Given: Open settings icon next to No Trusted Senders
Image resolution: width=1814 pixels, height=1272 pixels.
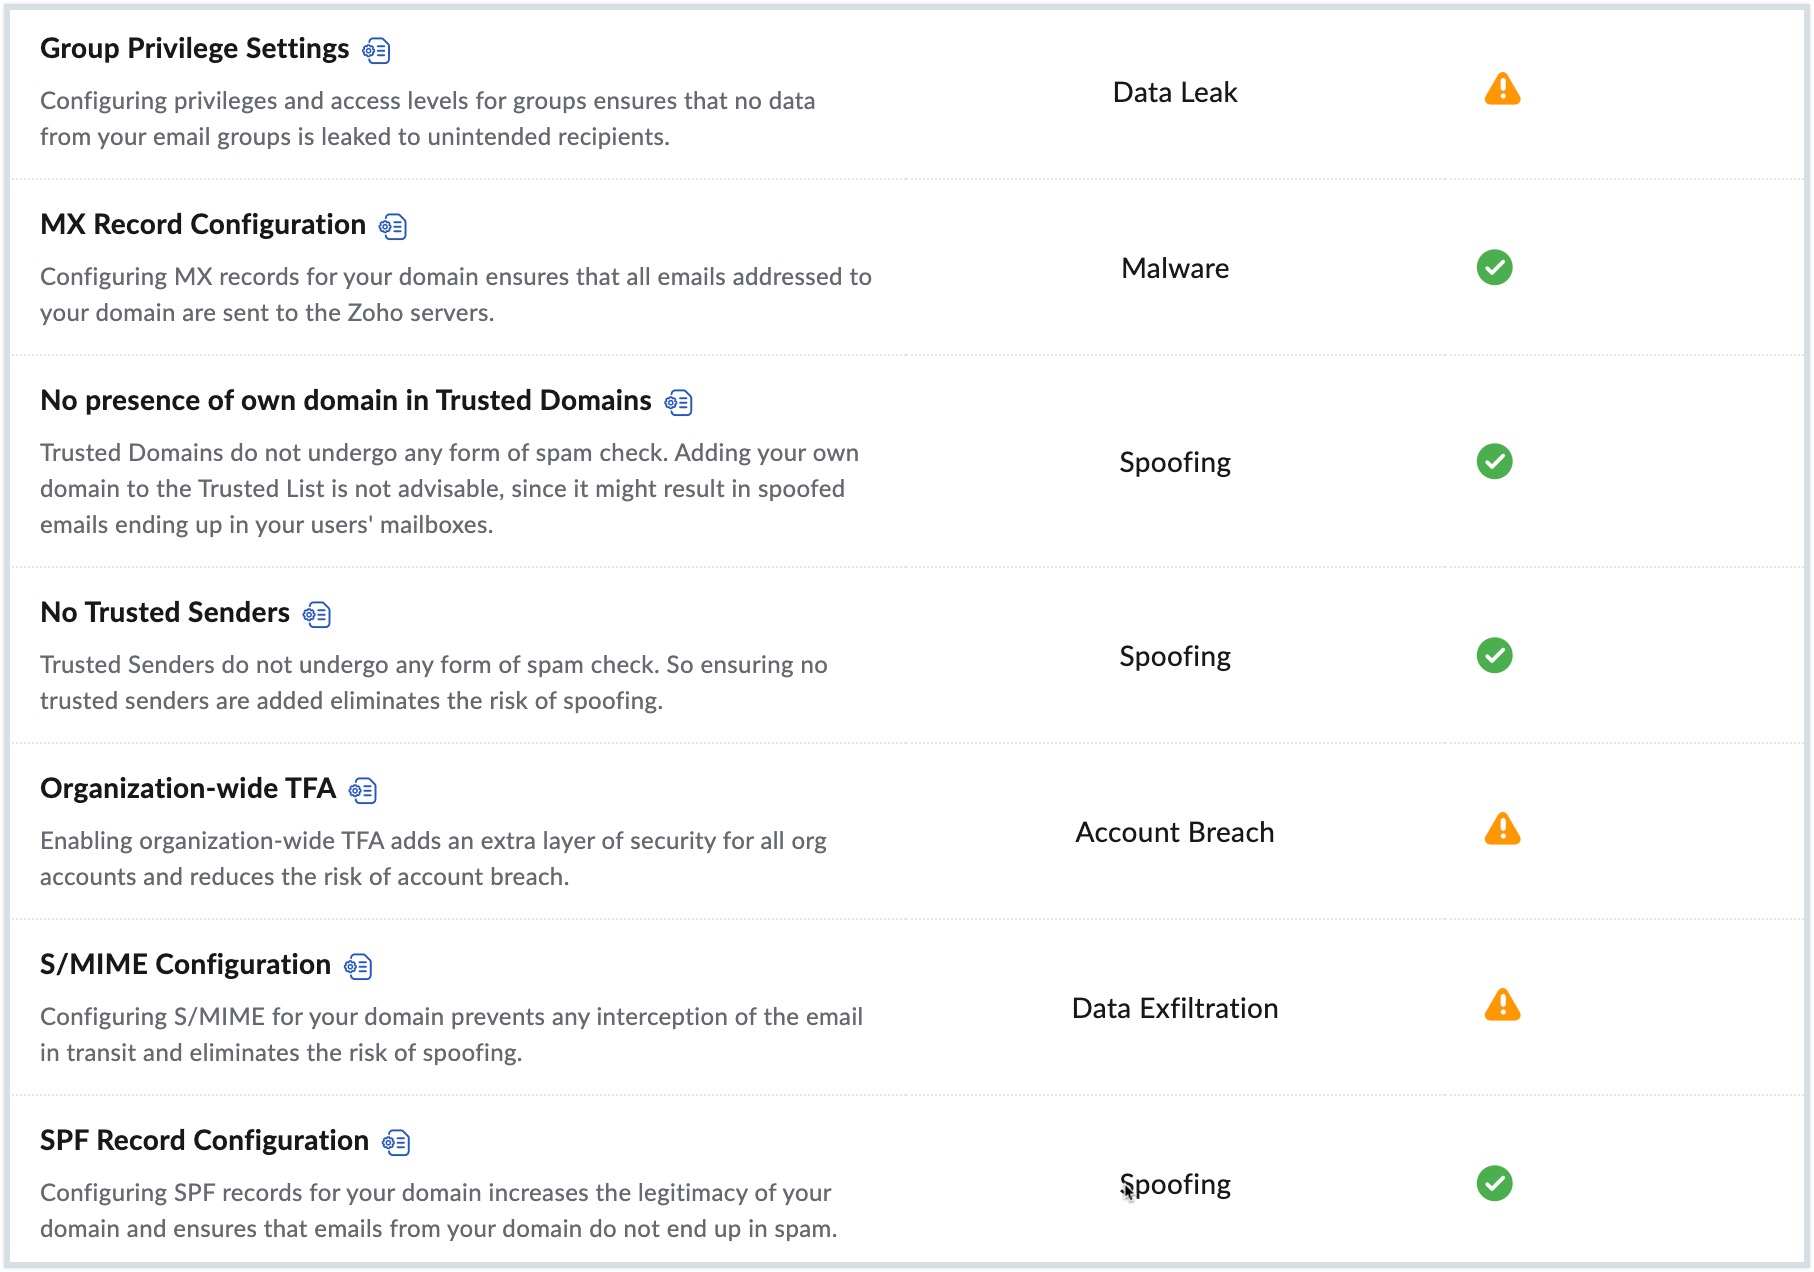Looking at the screenshot, I should [317, 615].
